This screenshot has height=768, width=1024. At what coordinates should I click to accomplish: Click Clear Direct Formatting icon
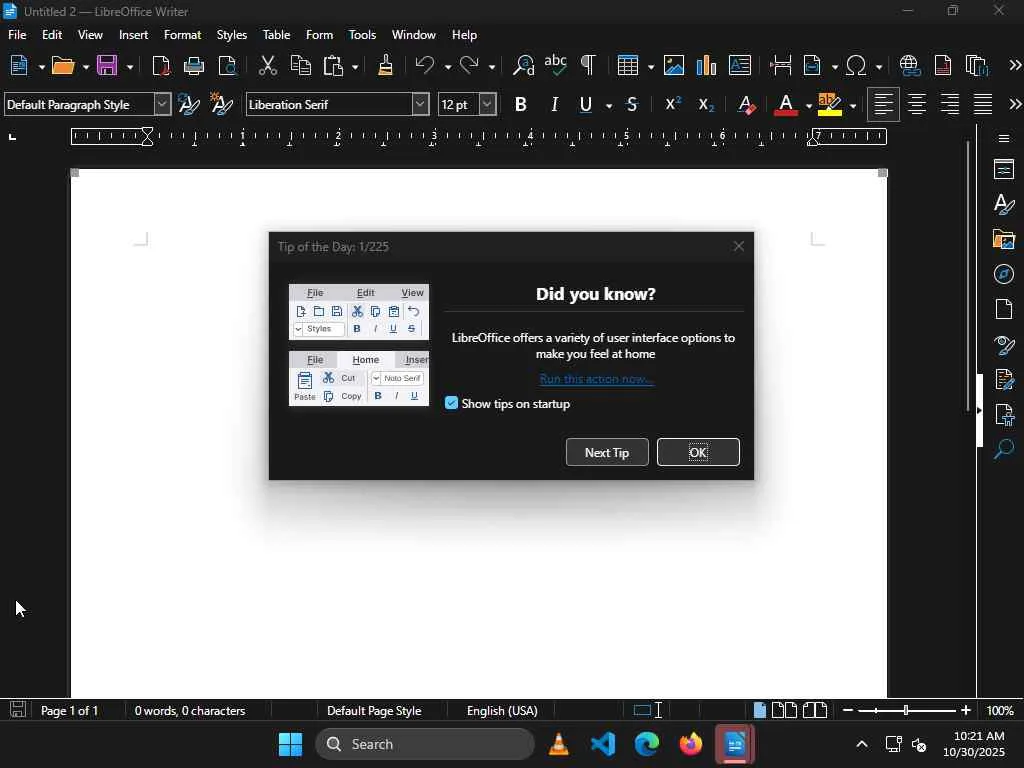coord(746,104)
